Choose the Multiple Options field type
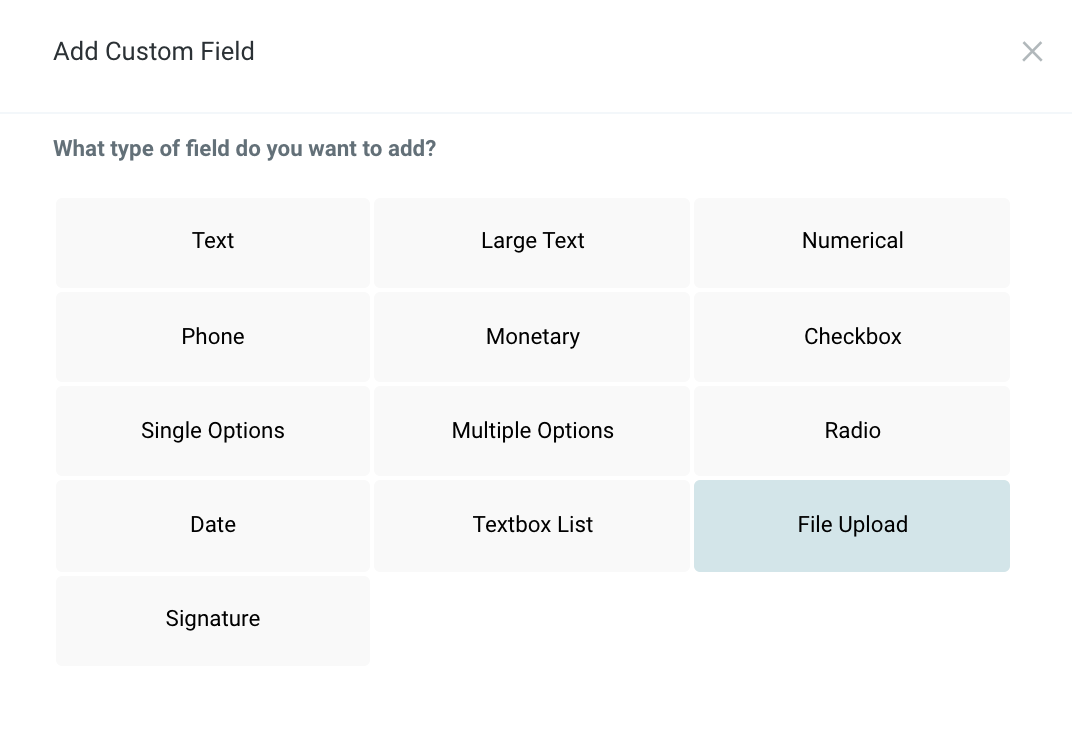 tap(532, 431)
